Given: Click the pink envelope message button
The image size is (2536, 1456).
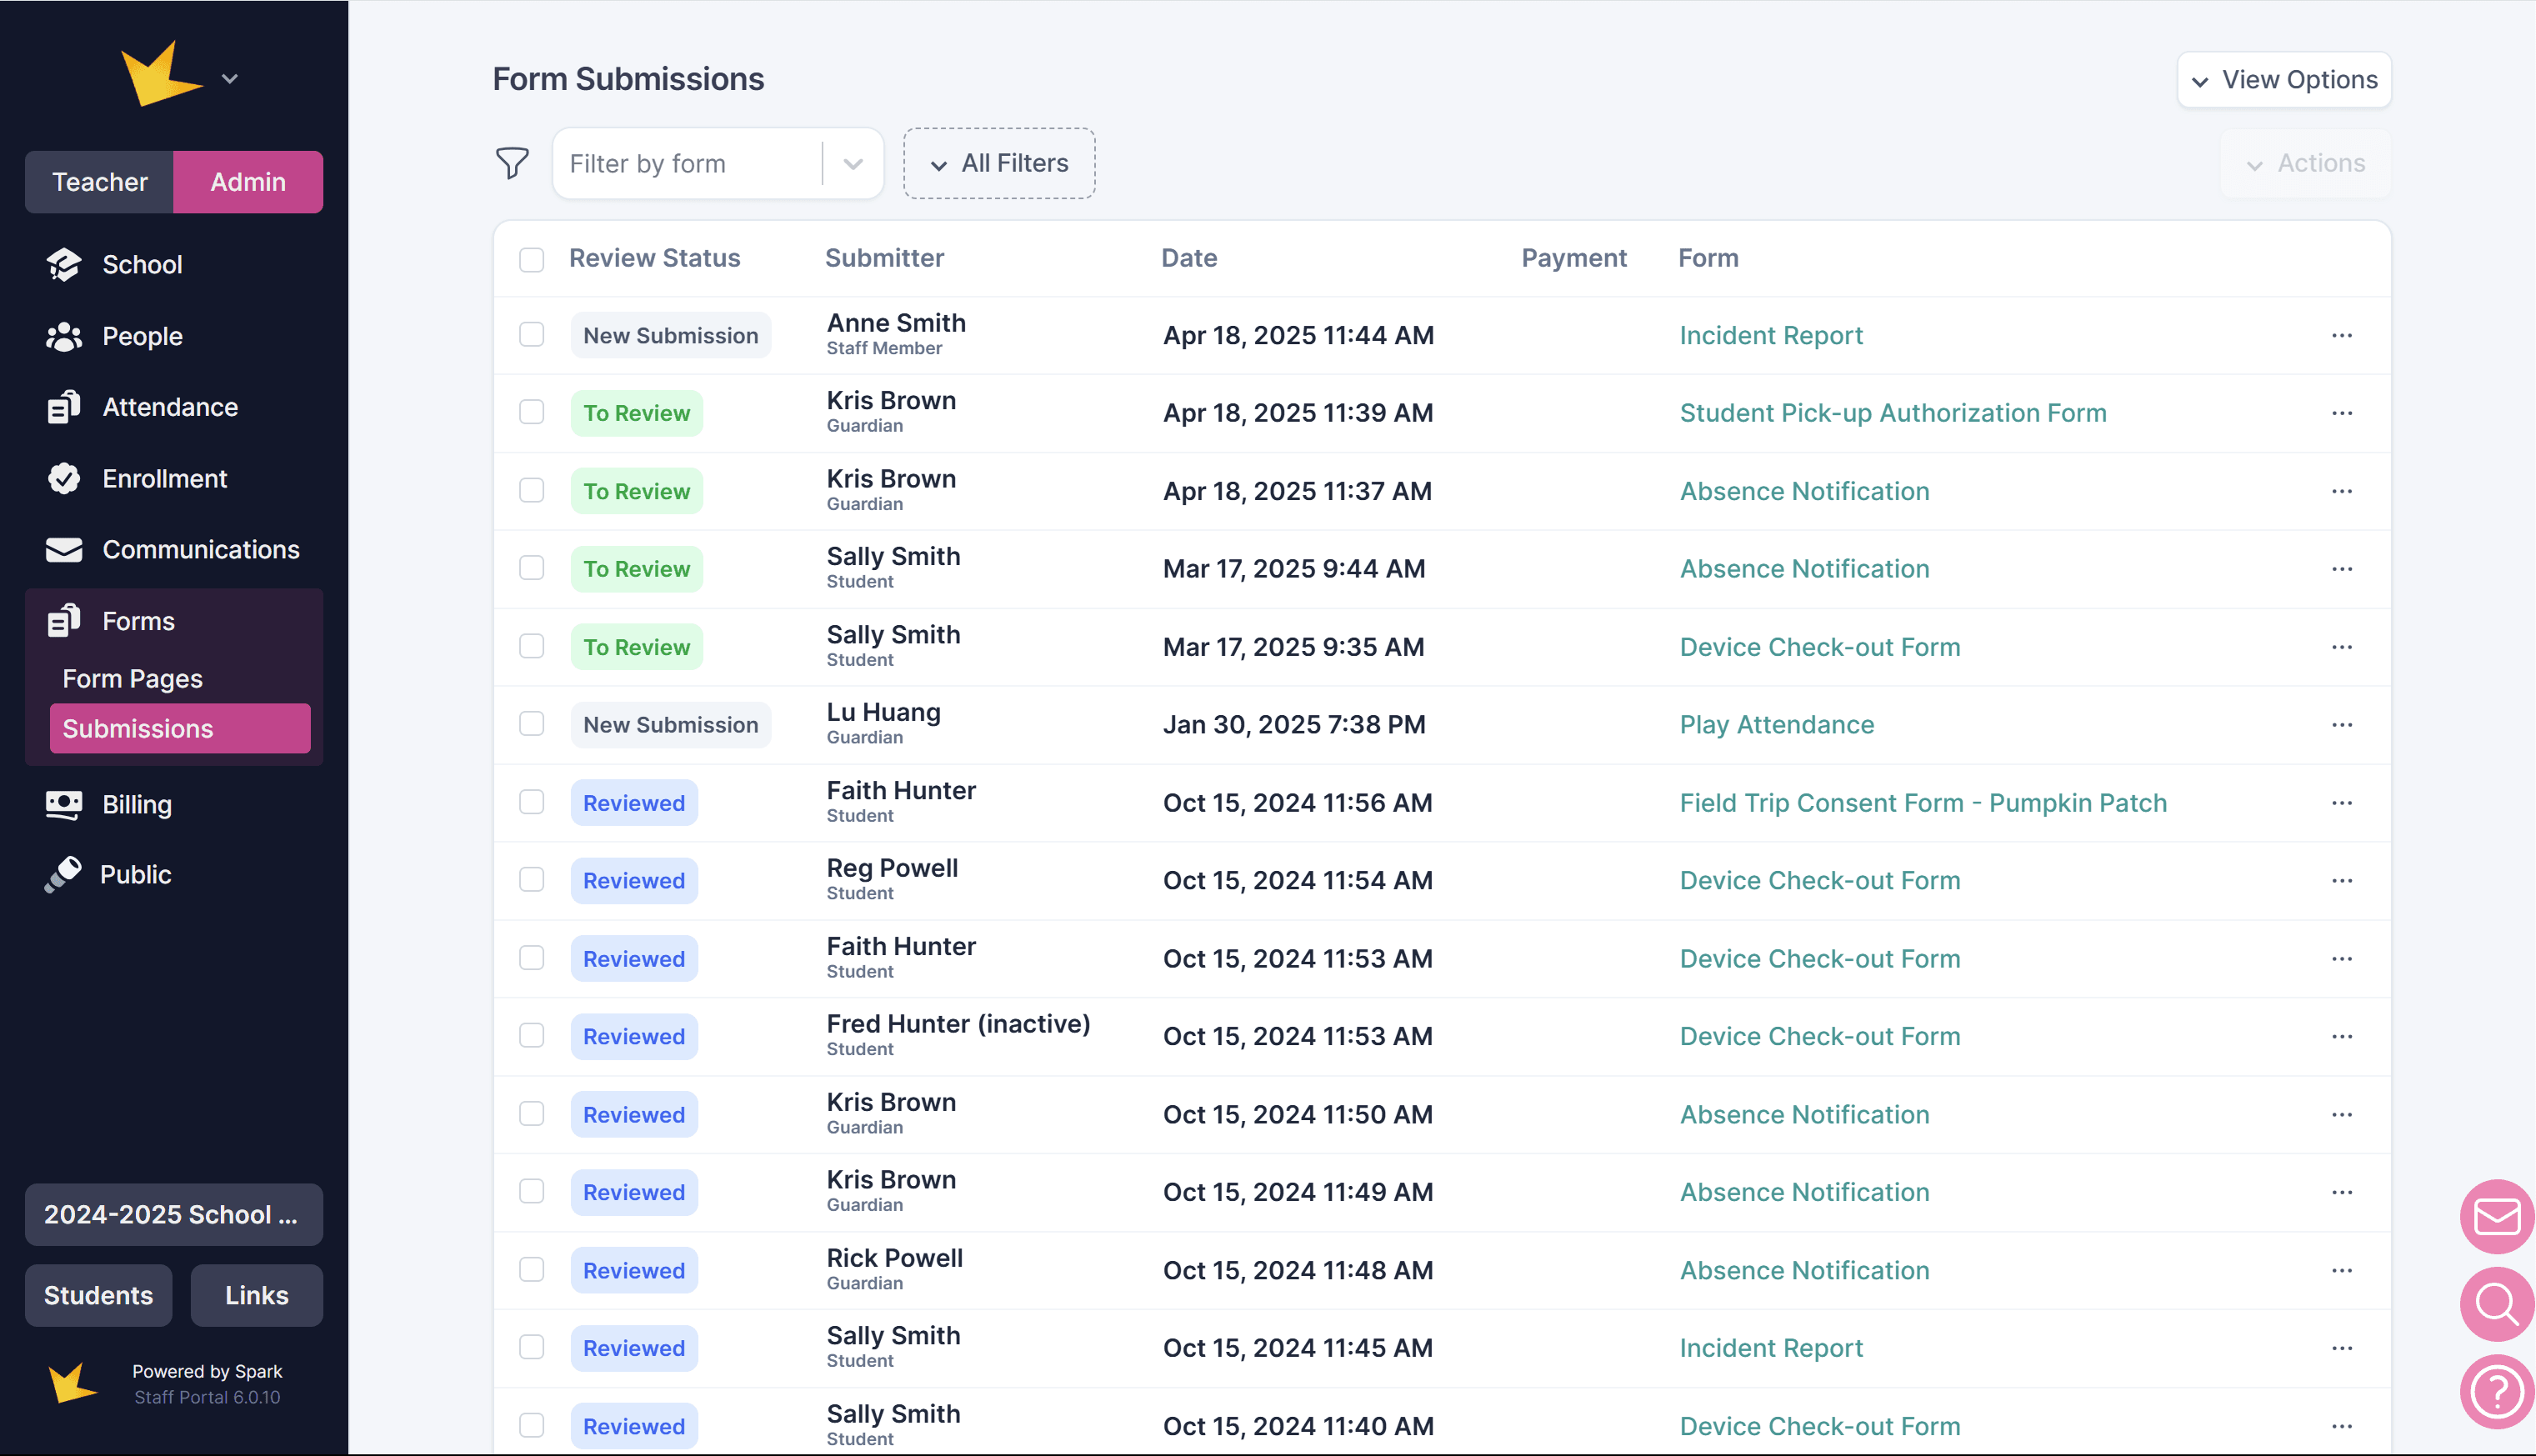Looking at the screenshot, I should click(x=2496, y=1216).
